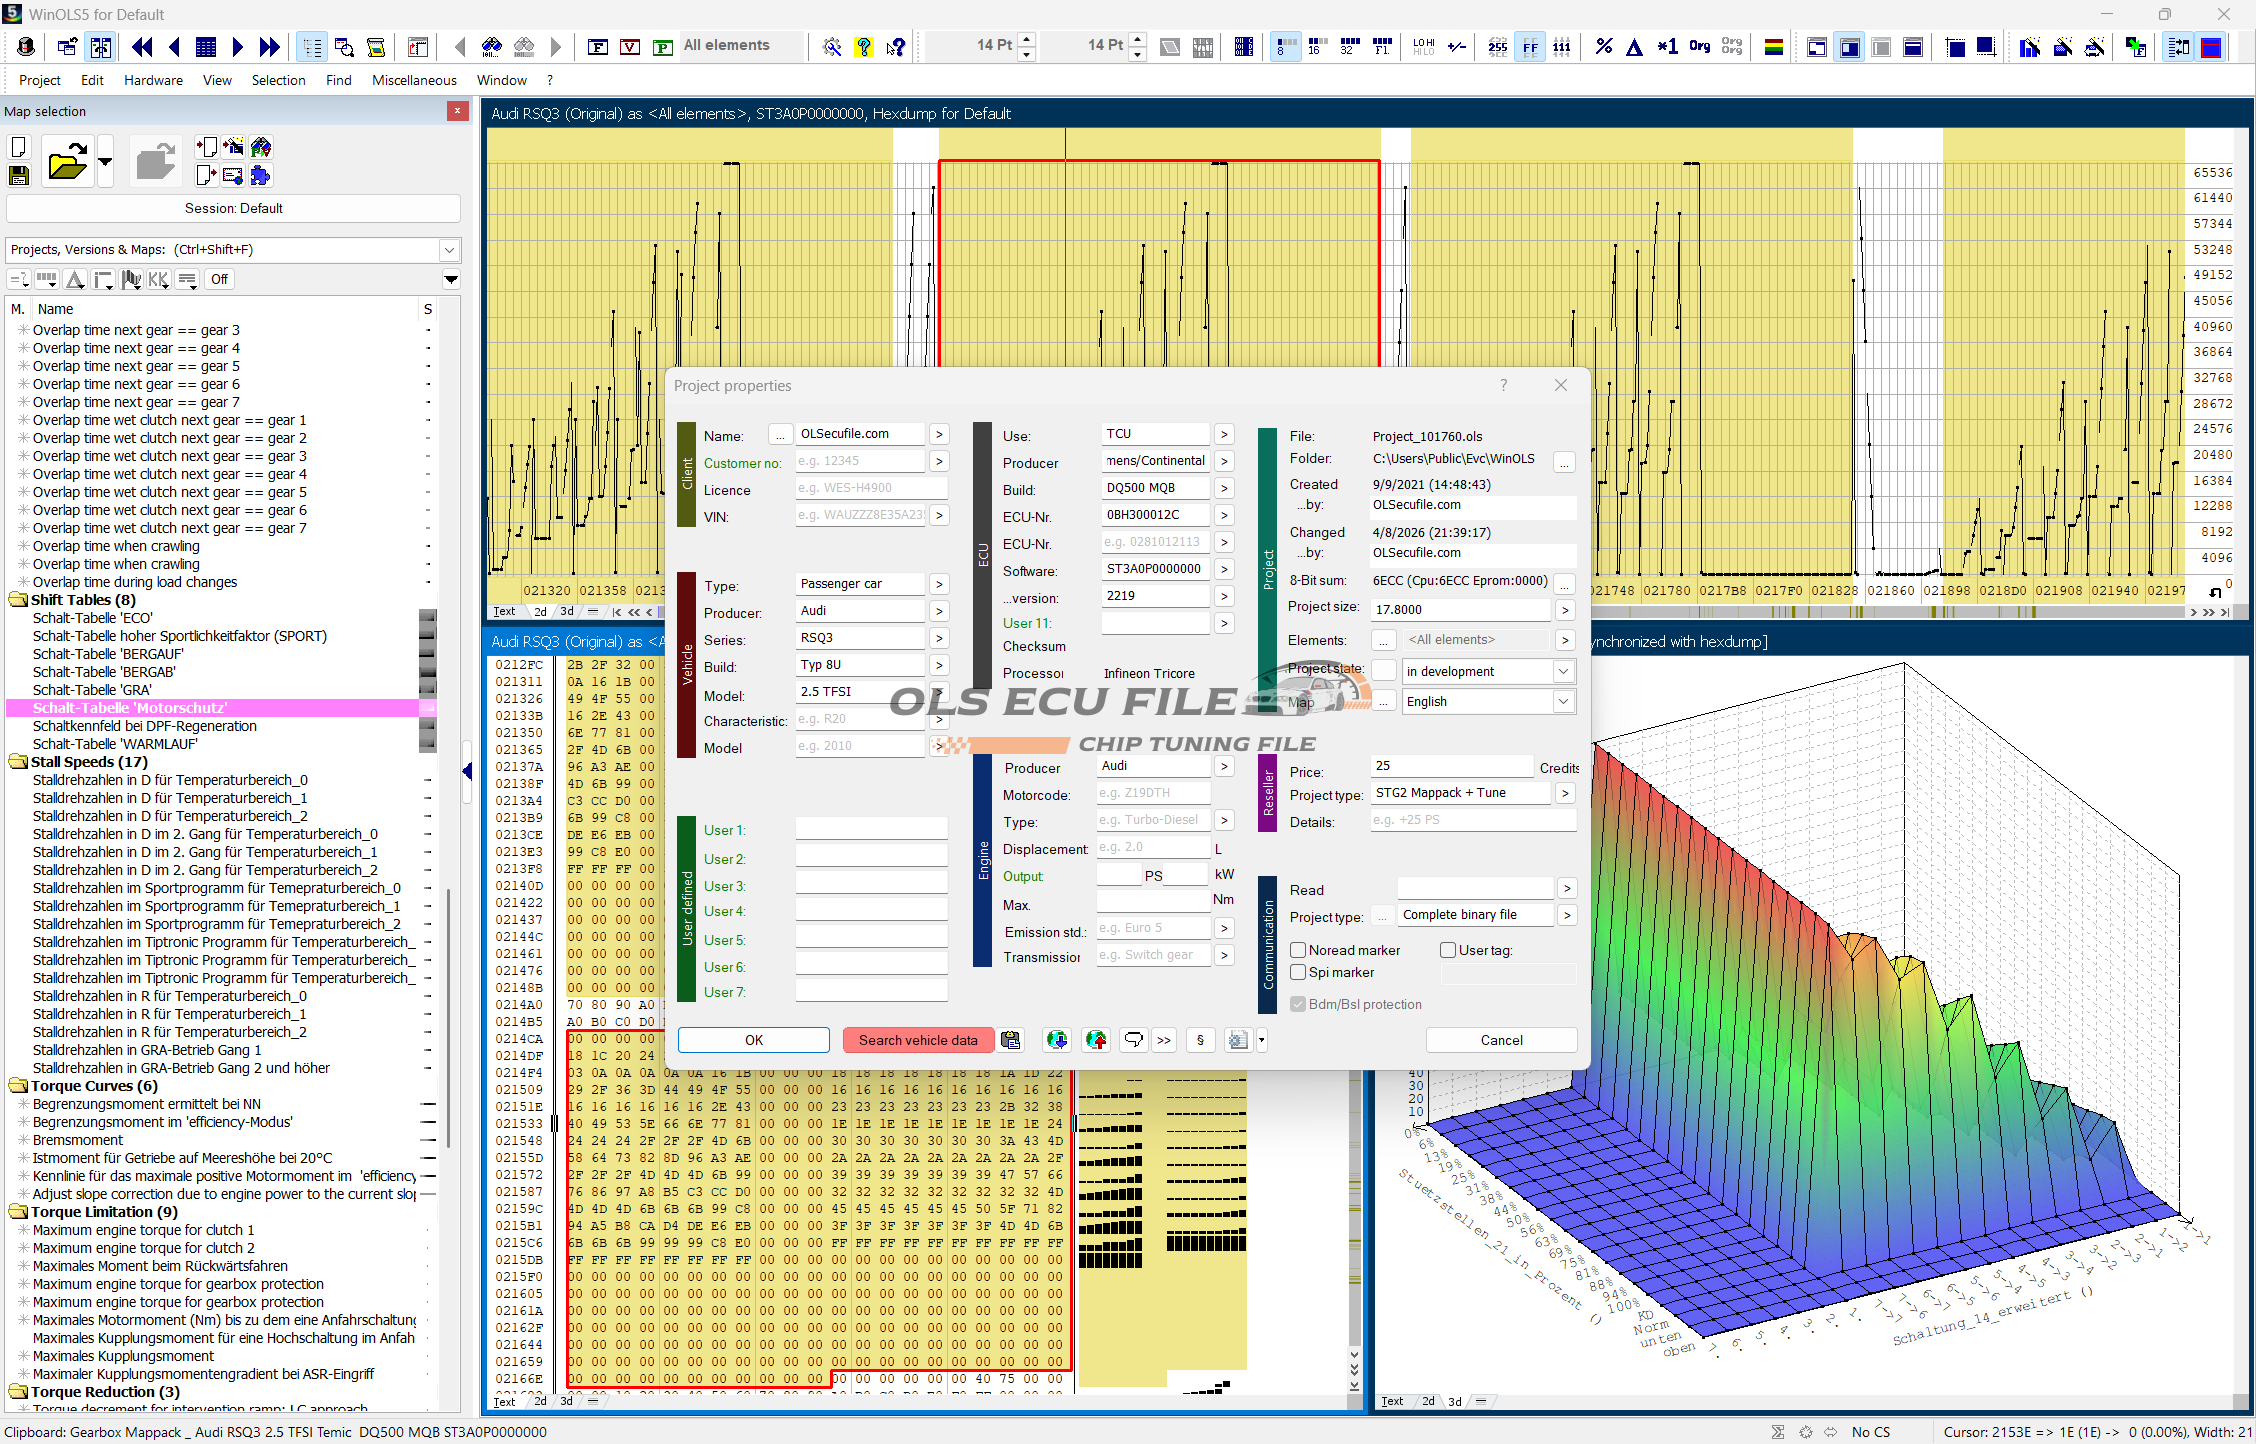Select the 16-bit display mode icon
The height and width of the screenshot is (1444, 2256).
pos(1317,47)
